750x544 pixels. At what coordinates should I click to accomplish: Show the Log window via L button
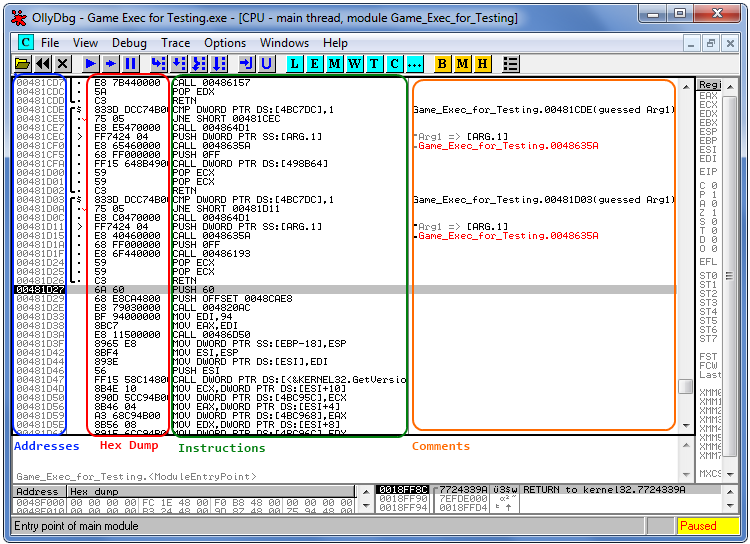(294, 64)
